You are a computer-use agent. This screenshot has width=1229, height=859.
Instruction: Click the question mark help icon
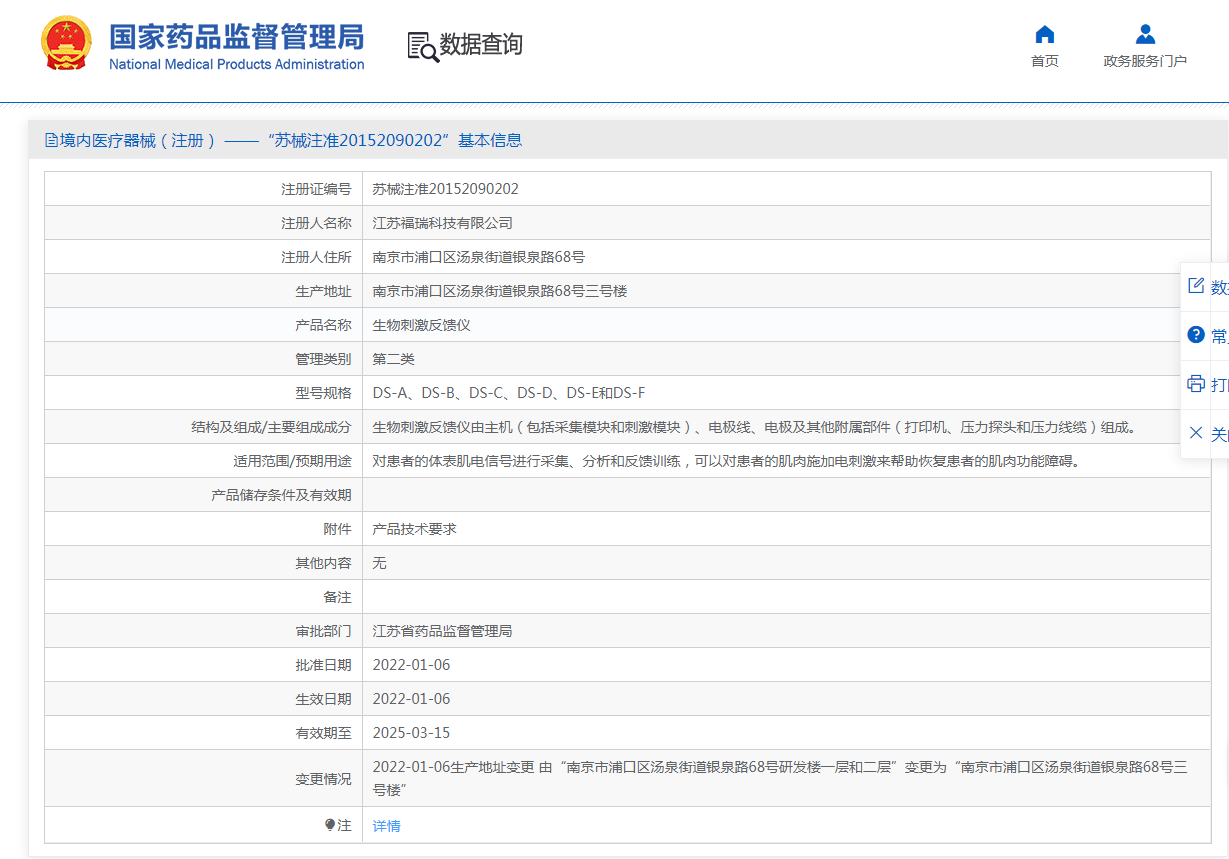(1196, 335)
